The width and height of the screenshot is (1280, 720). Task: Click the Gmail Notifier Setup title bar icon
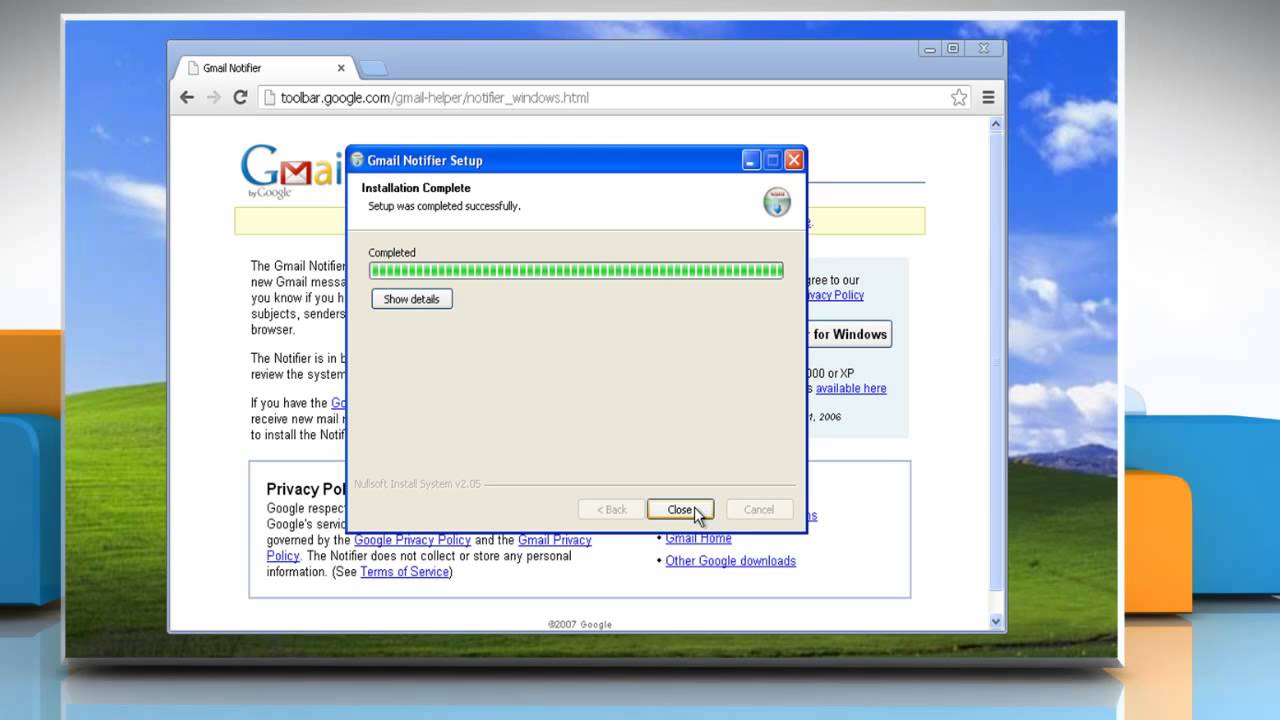pyautogui.click(x=357, y=160)
